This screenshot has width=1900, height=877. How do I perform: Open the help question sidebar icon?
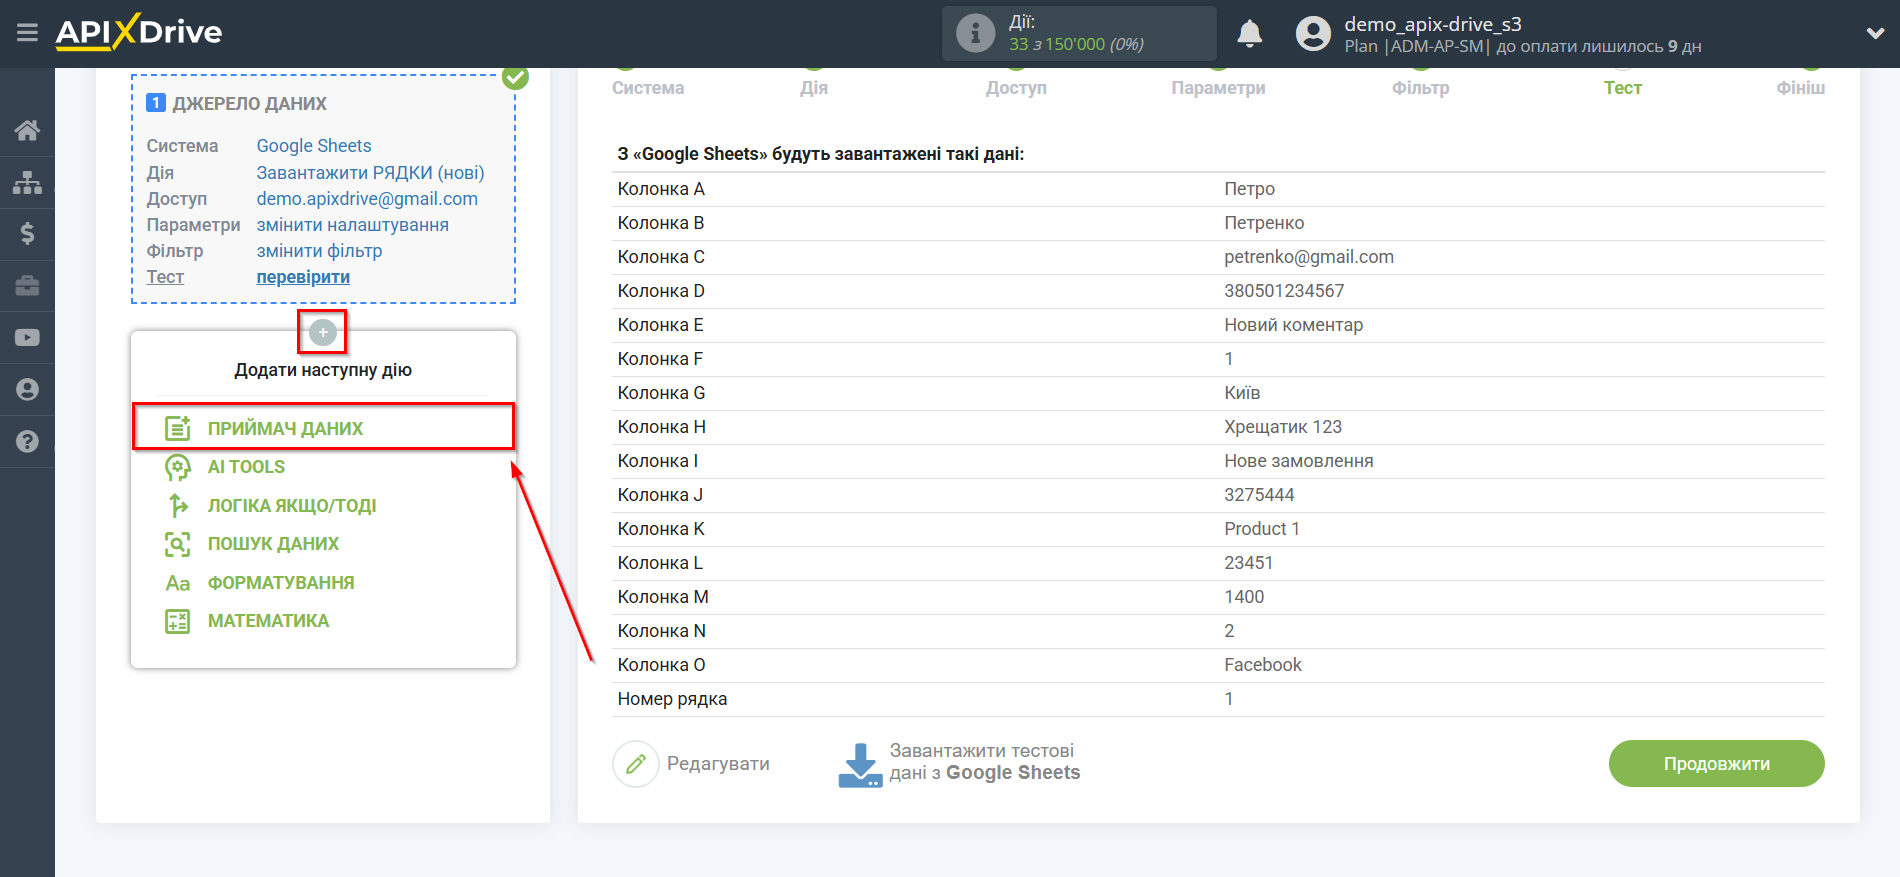[27, 441]
